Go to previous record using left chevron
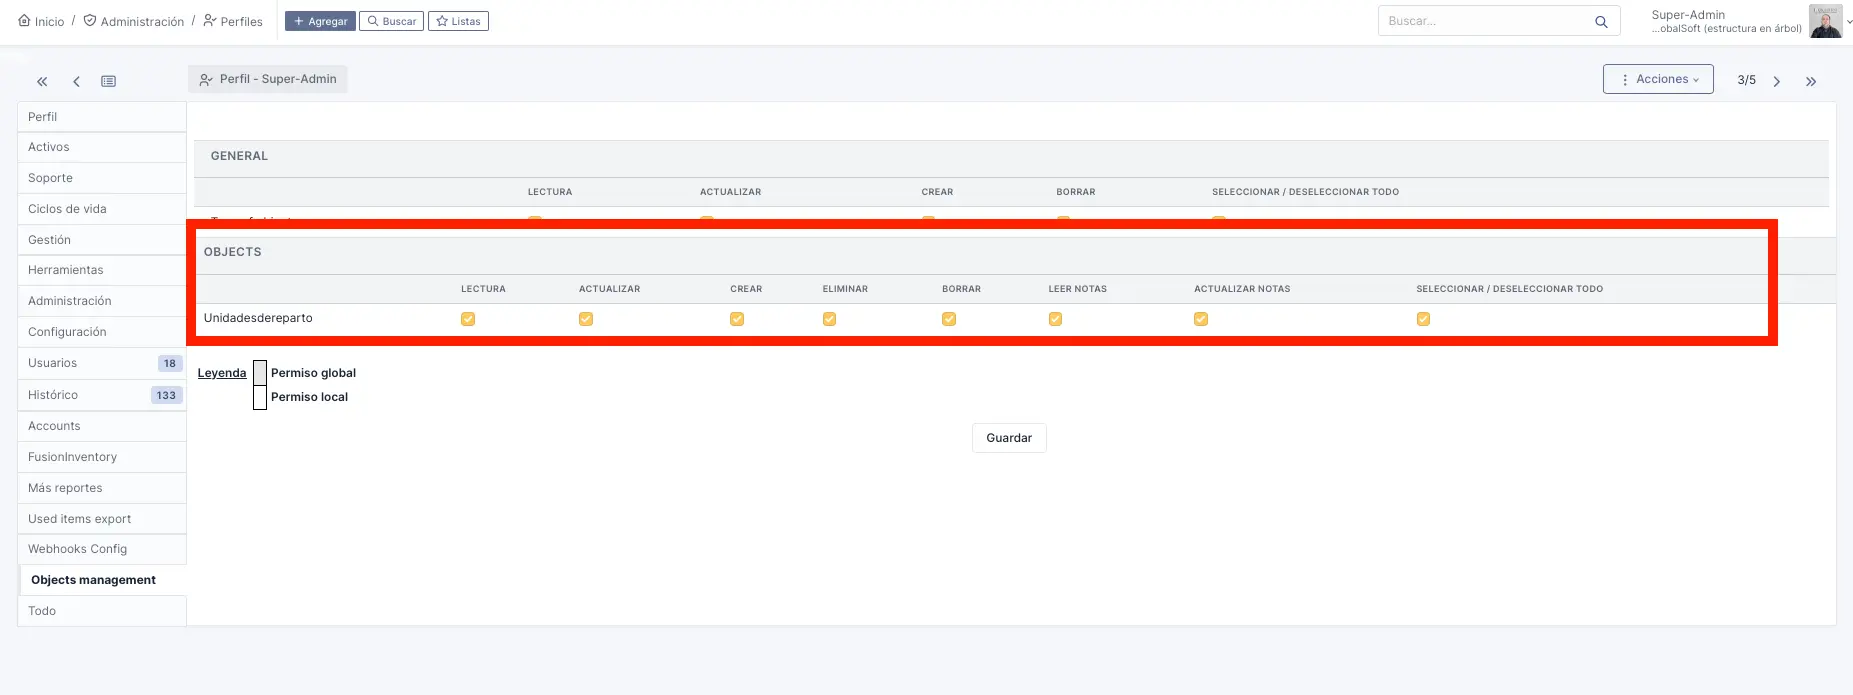This screenshot has height=695, width=1853. coord(76,82)
